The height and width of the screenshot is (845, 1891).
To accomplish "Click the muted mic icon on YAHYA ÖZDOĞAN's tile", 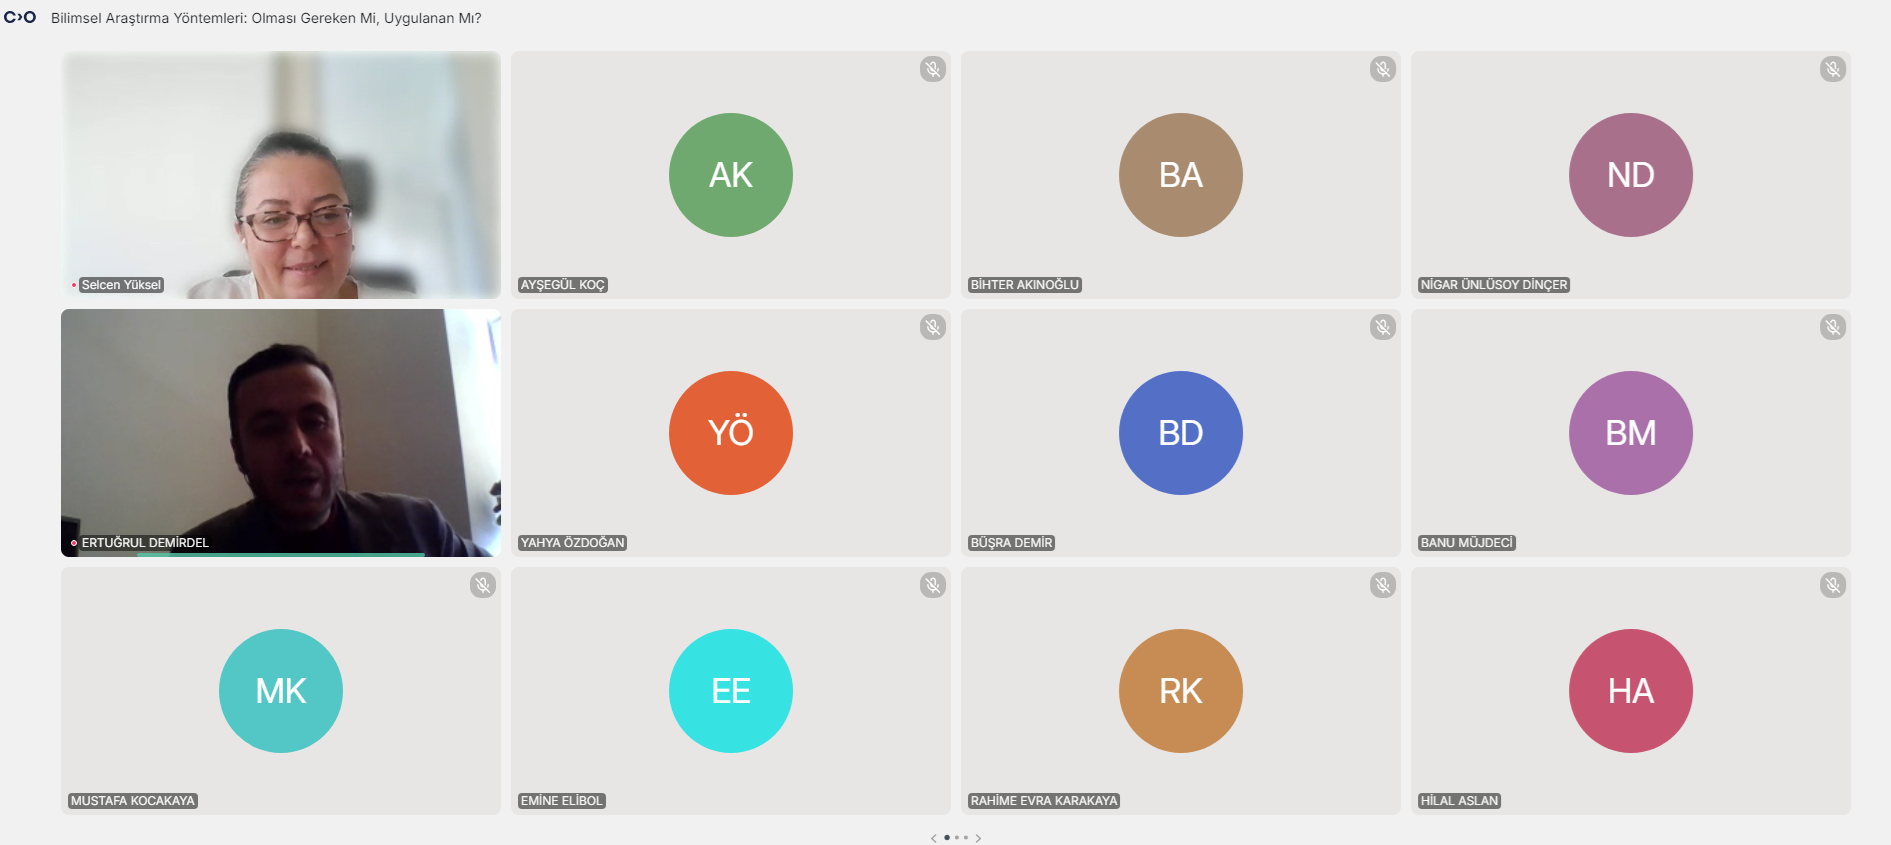I will point(932,327).
